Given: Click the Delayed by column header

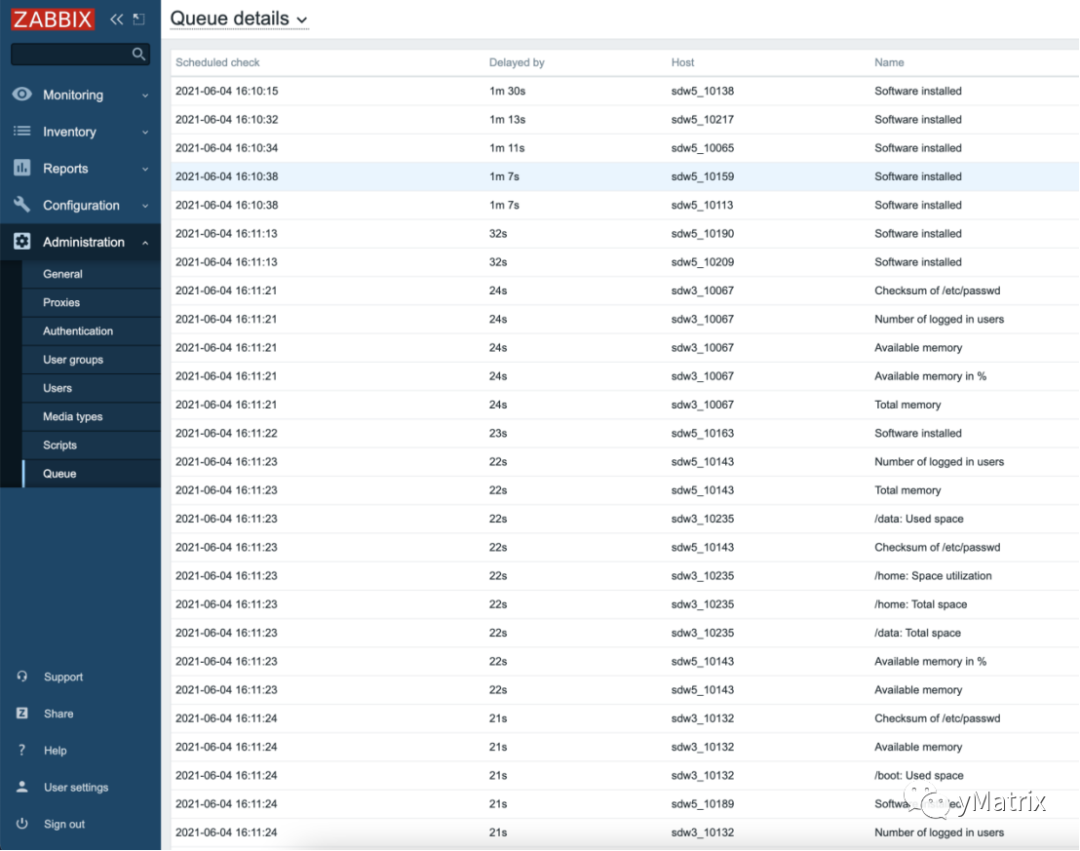Looking at the screenshot, I should (517, 62).
